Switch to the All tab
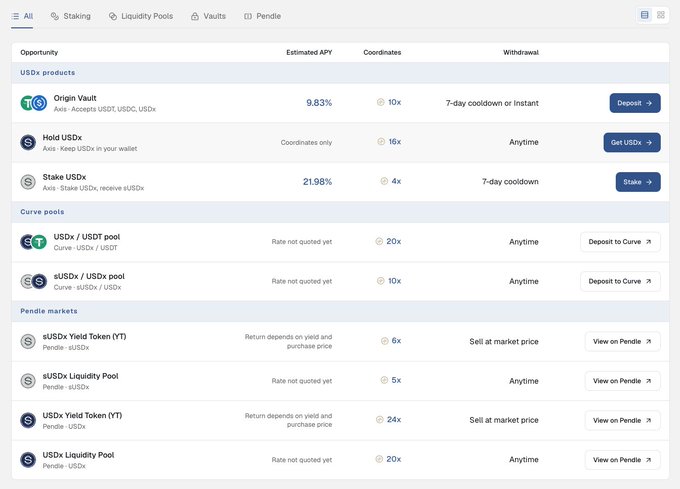Image resolution: width=680 pixels, height=489 pixels. pos(22,16)
